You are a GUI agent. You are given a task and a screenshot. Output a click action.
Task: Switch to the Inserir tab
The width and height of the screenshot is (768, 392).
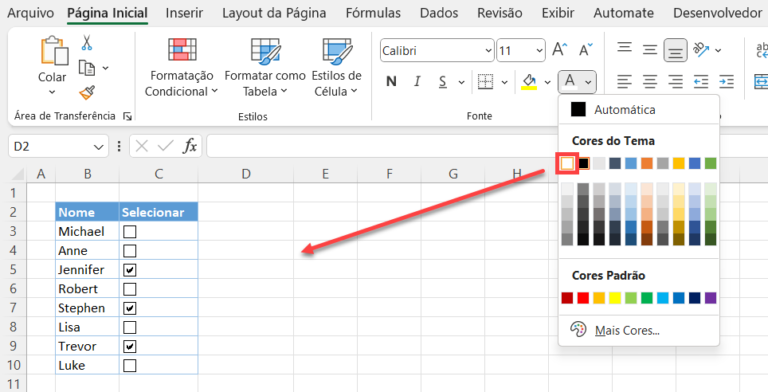click(184, 13)
